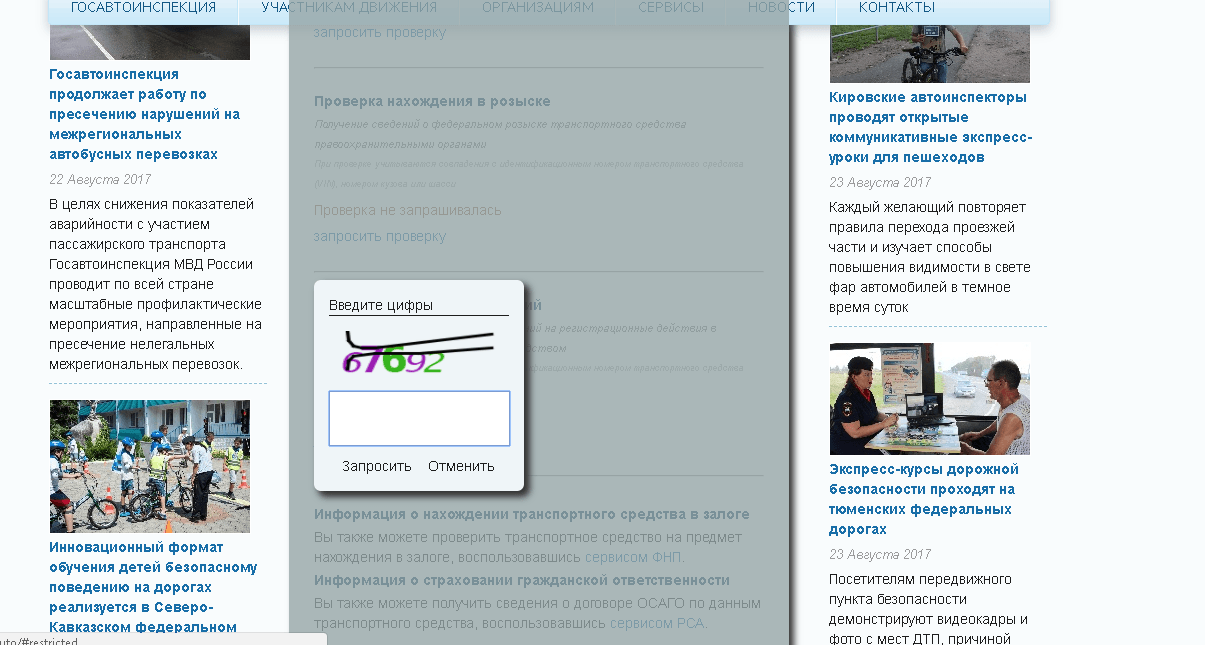Select ОРГАНИЗАЦИЯМ in the navigation bar
The width and height of the screenshot is (1205, 645).
pyautogui.click(x=537, y=8)
